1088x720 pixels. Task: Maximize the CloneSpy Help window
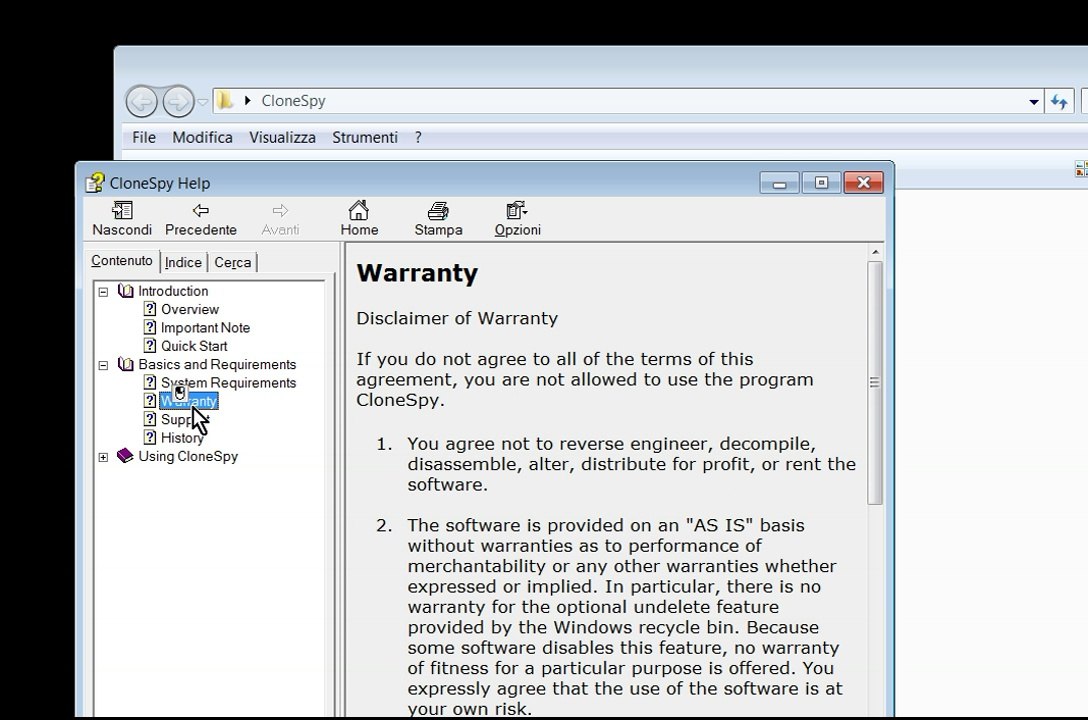[821, 183]
